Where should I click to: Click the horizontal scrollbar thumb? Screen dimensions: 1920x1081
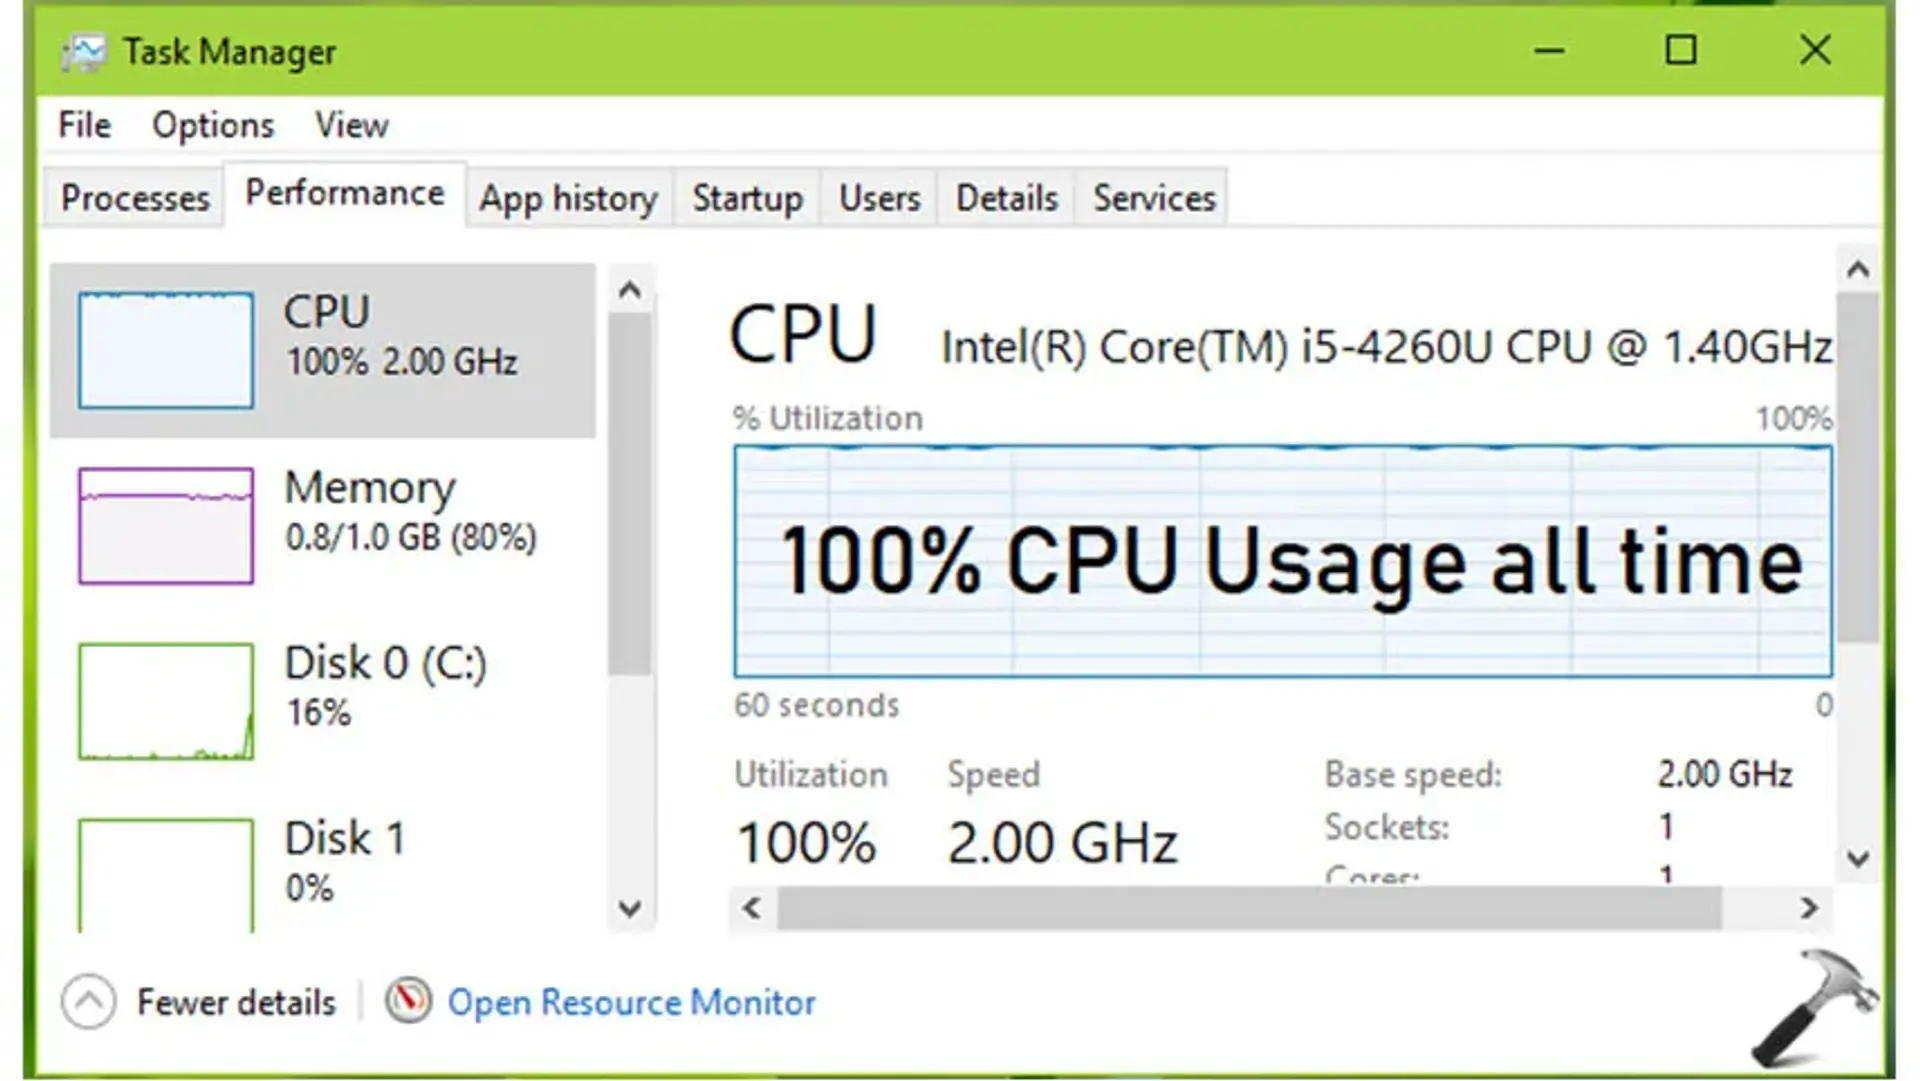click(x=1250, y=908)
